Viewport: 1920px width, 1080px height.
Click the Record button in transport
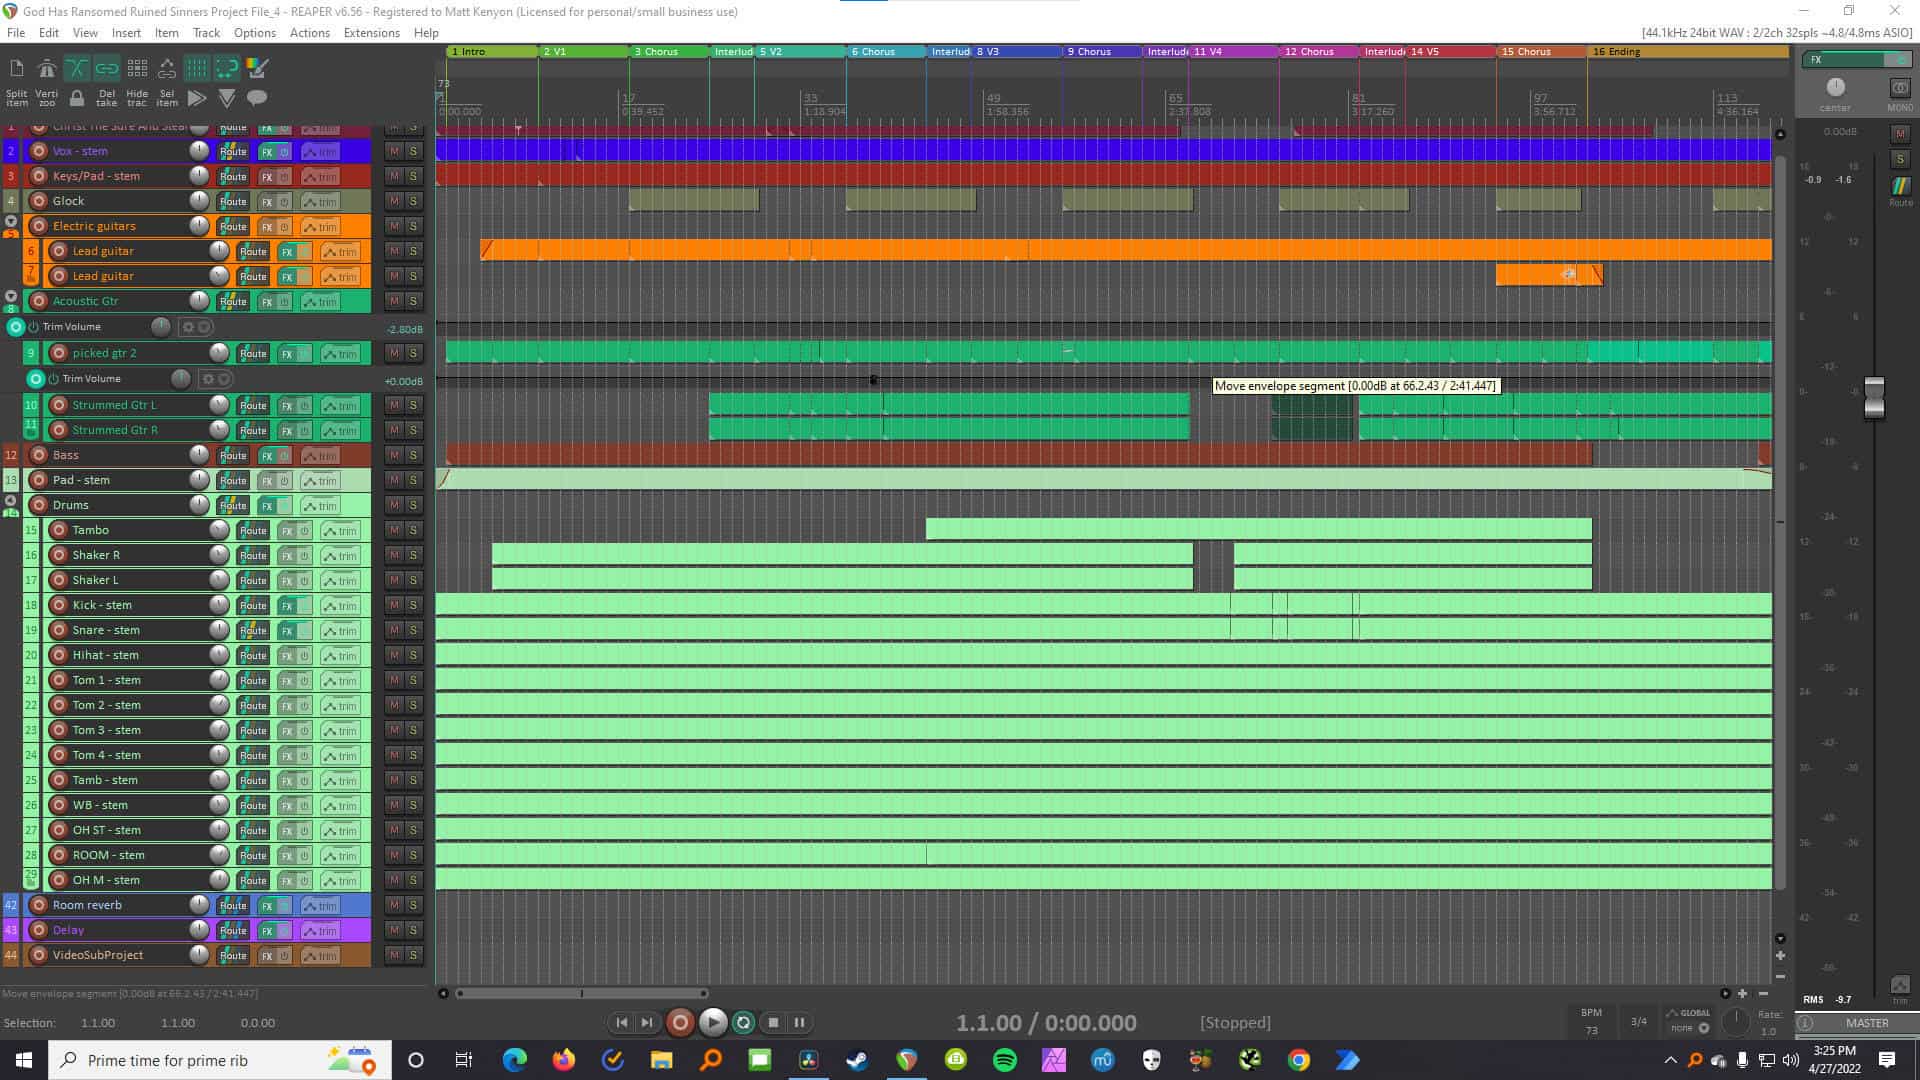679,1022
